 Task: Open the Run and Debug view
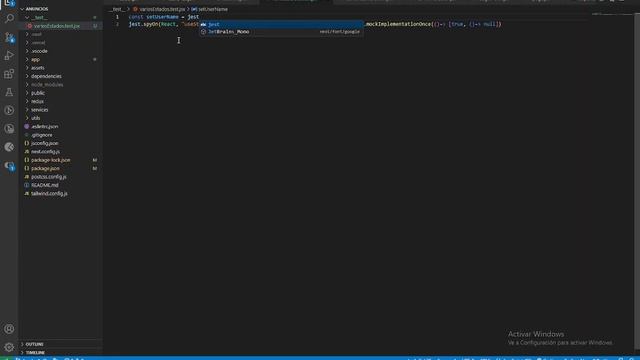[x=9, y=56]
